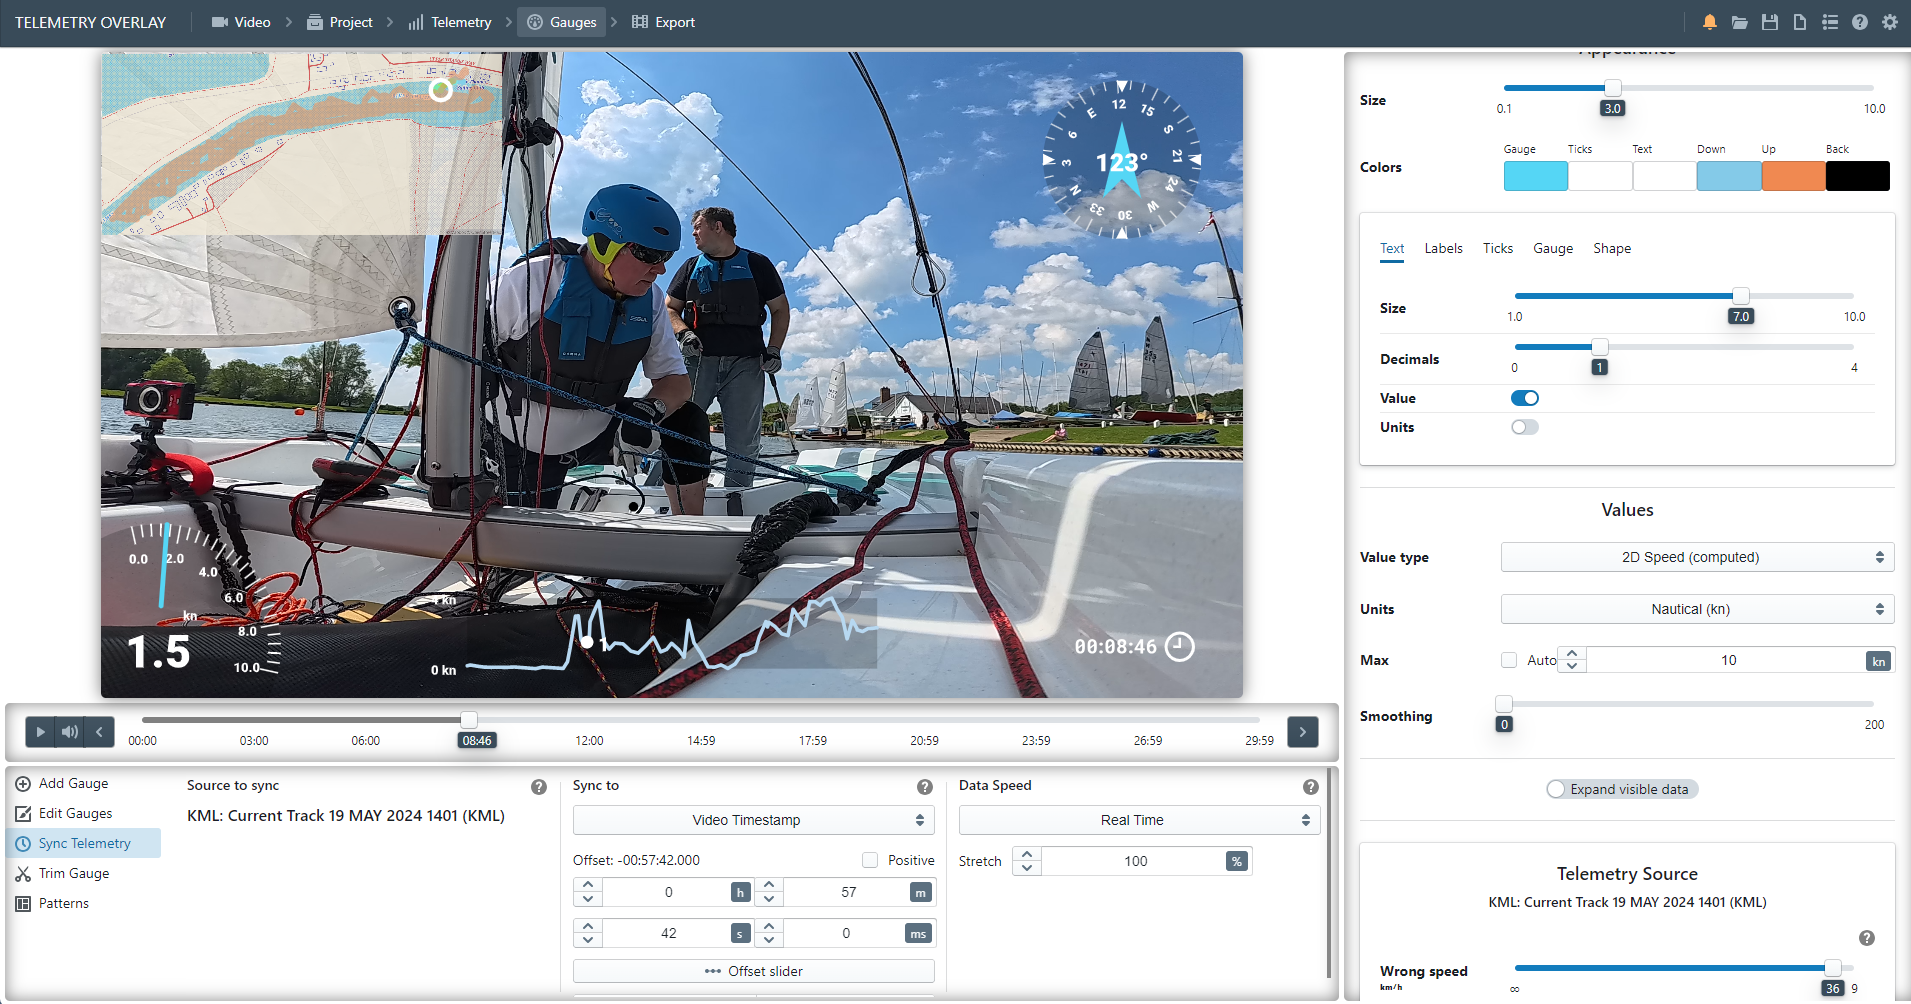Screen dimensions: 1911x1004
Task: Disable the Value toggle switch
Action: coord(1524,398)
